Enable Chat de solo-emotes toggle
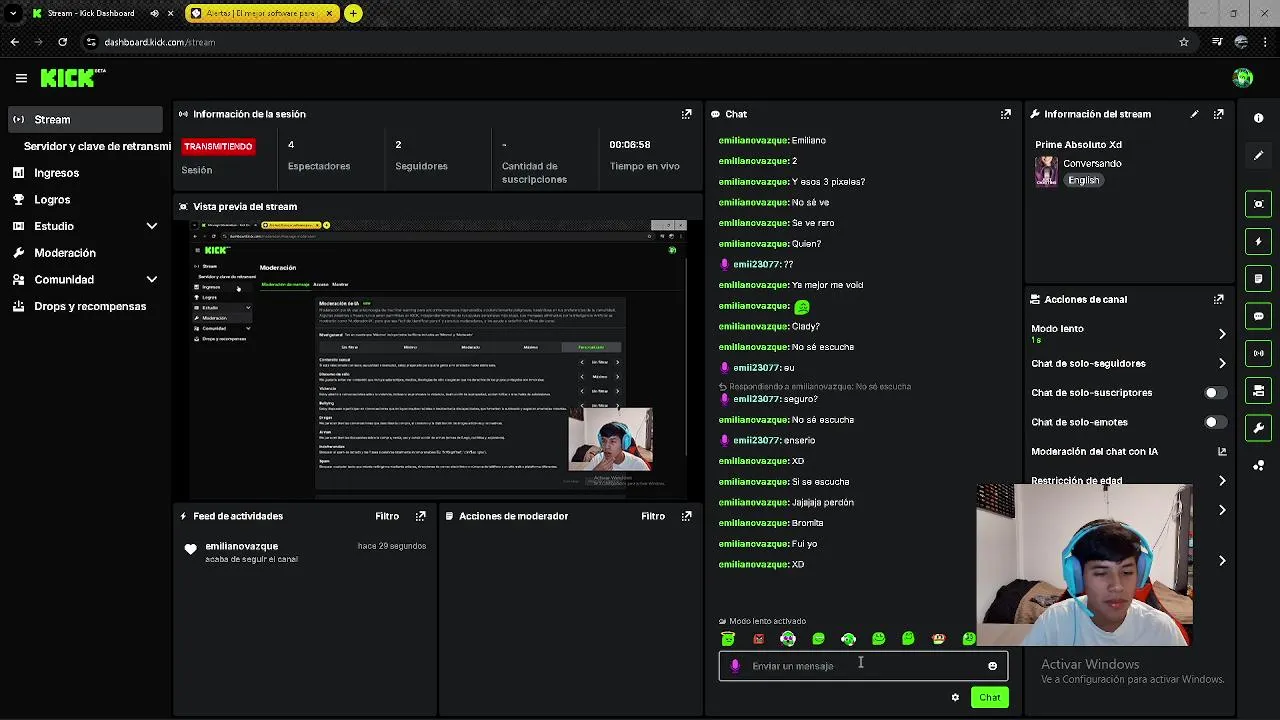Viewport: 1280px width, 720px height. click(x=1214, y=422)
